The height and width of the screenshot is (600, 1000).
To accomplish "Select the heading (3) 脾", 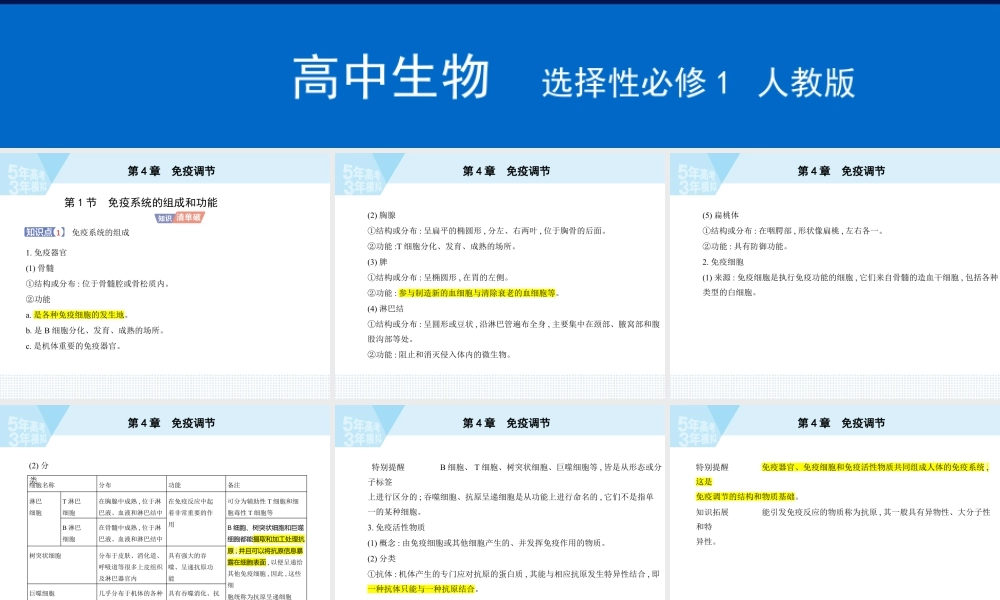I will pos(377,262).
